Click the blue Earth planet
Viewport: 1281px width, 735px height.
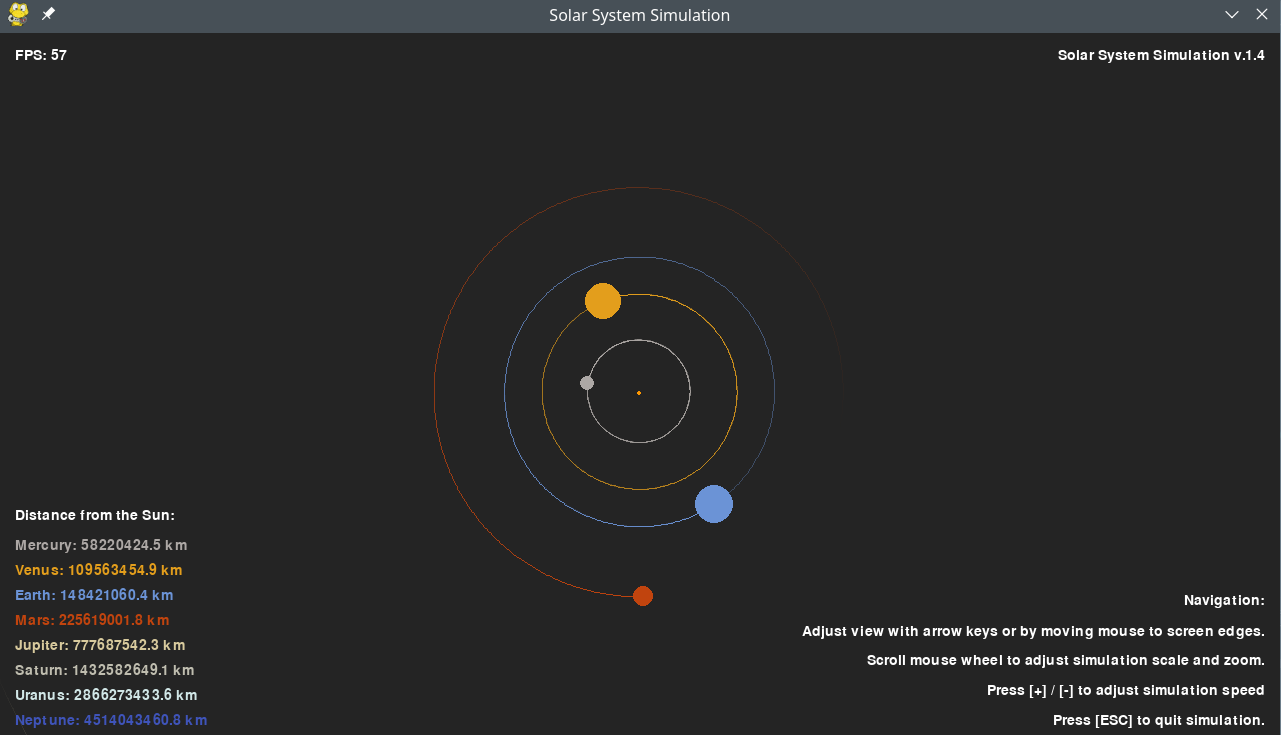coord(714,504)
